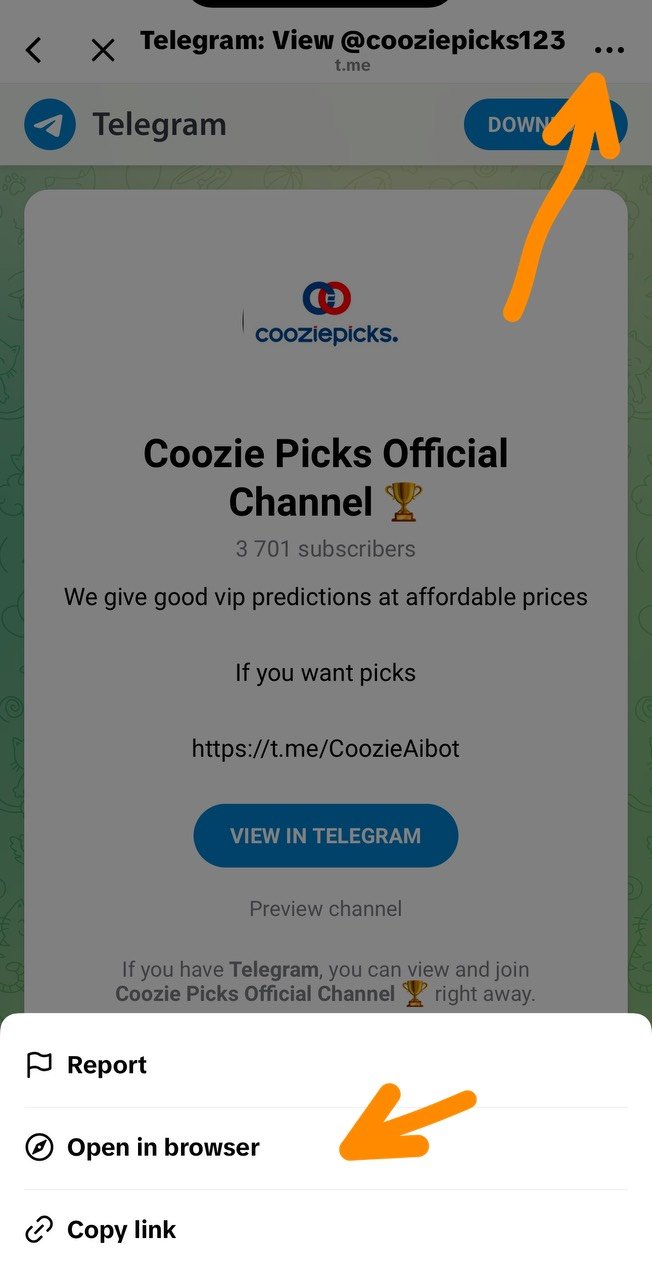Tap the Coozie Picks Official Channel title

coord(326,478)
